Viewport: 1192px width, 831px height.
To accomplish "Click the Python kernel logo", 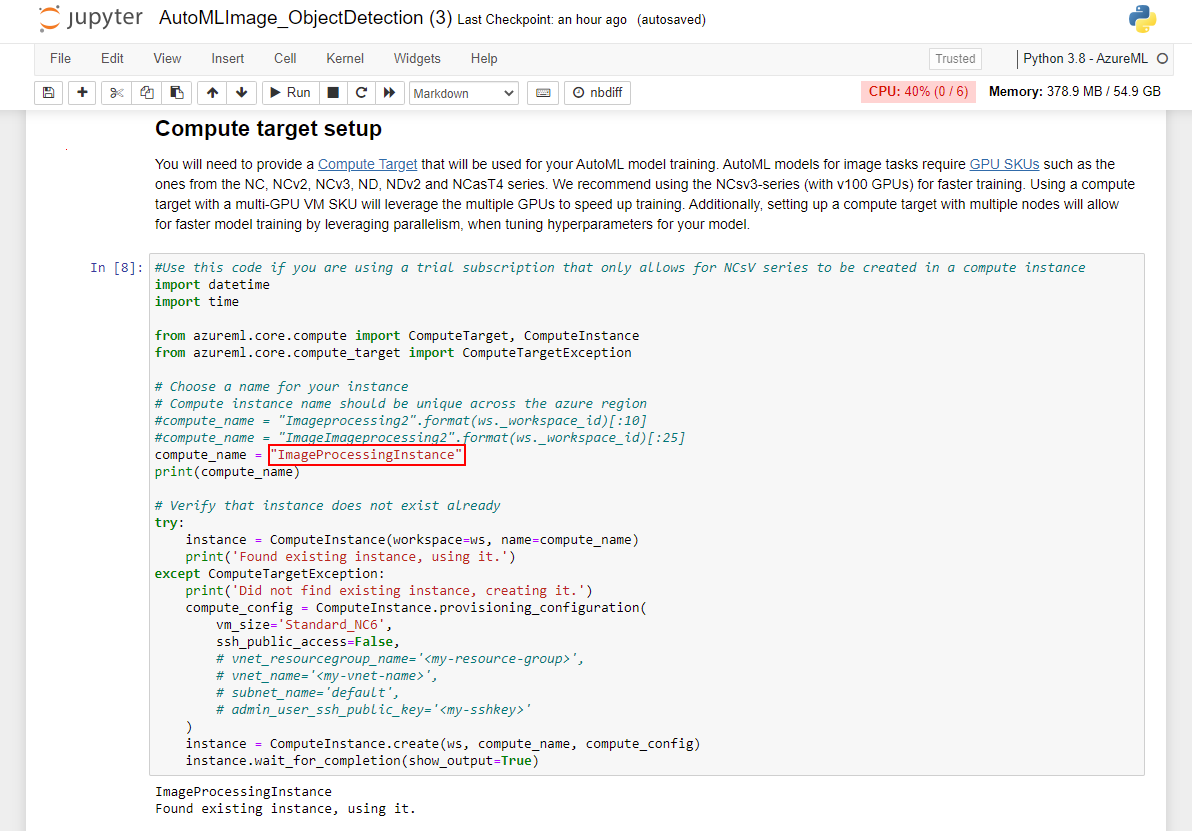I will pos(1142,18).
